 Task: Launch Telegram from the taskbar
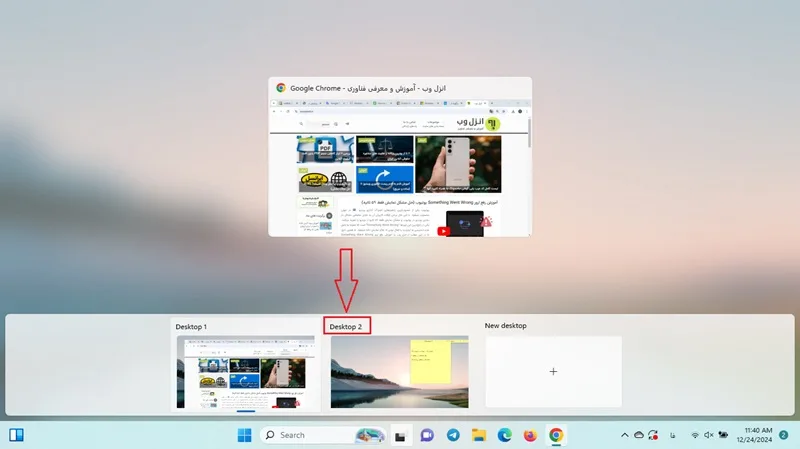pos(453,435)
